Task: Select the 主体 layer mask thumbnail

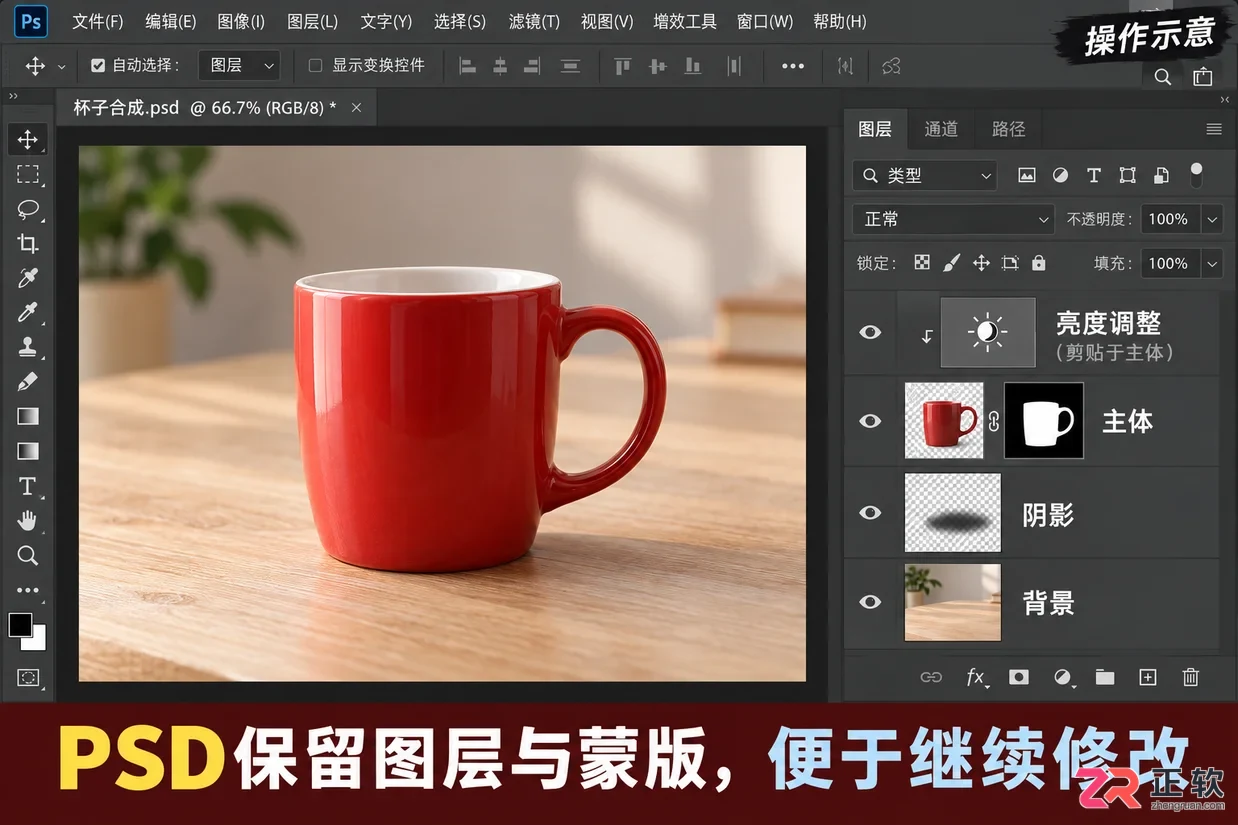Action: 1044,421
